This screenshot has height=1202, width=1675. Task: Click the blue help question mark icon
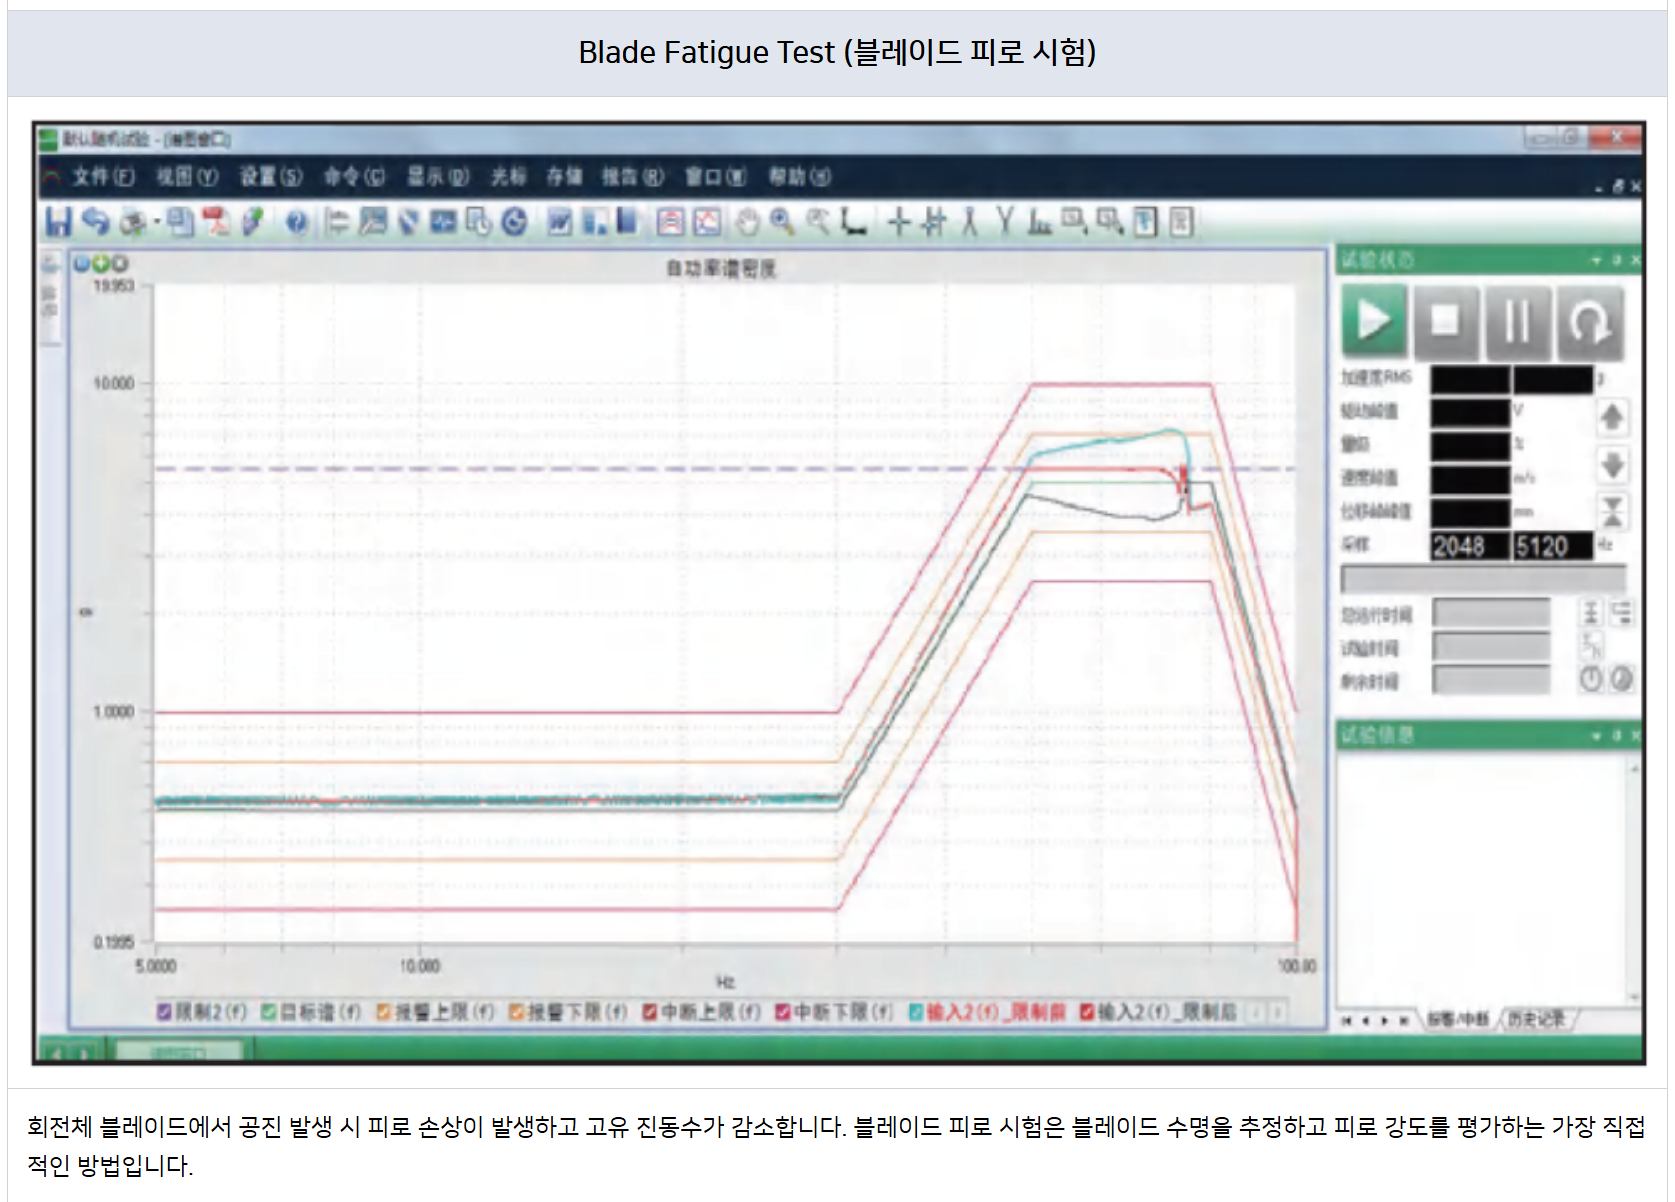click(296, 222)
